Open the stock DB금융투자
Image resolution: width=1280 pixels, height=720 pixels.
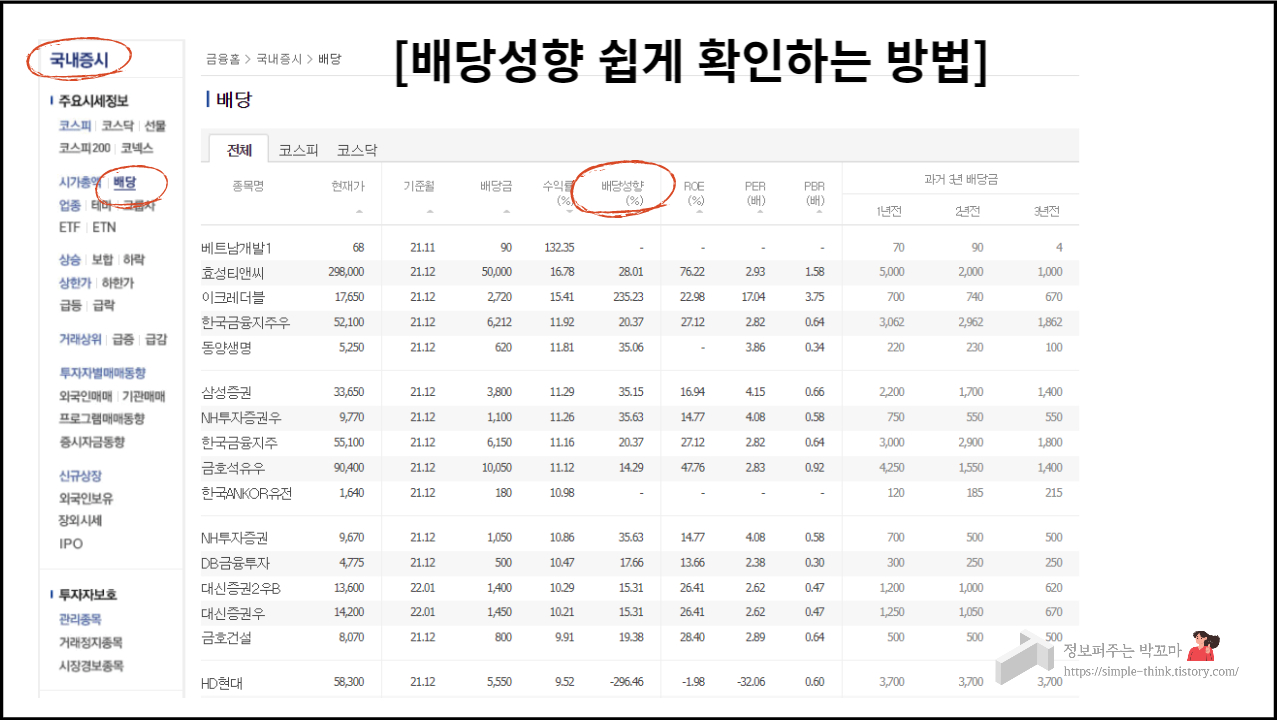(x=235, y=564)
